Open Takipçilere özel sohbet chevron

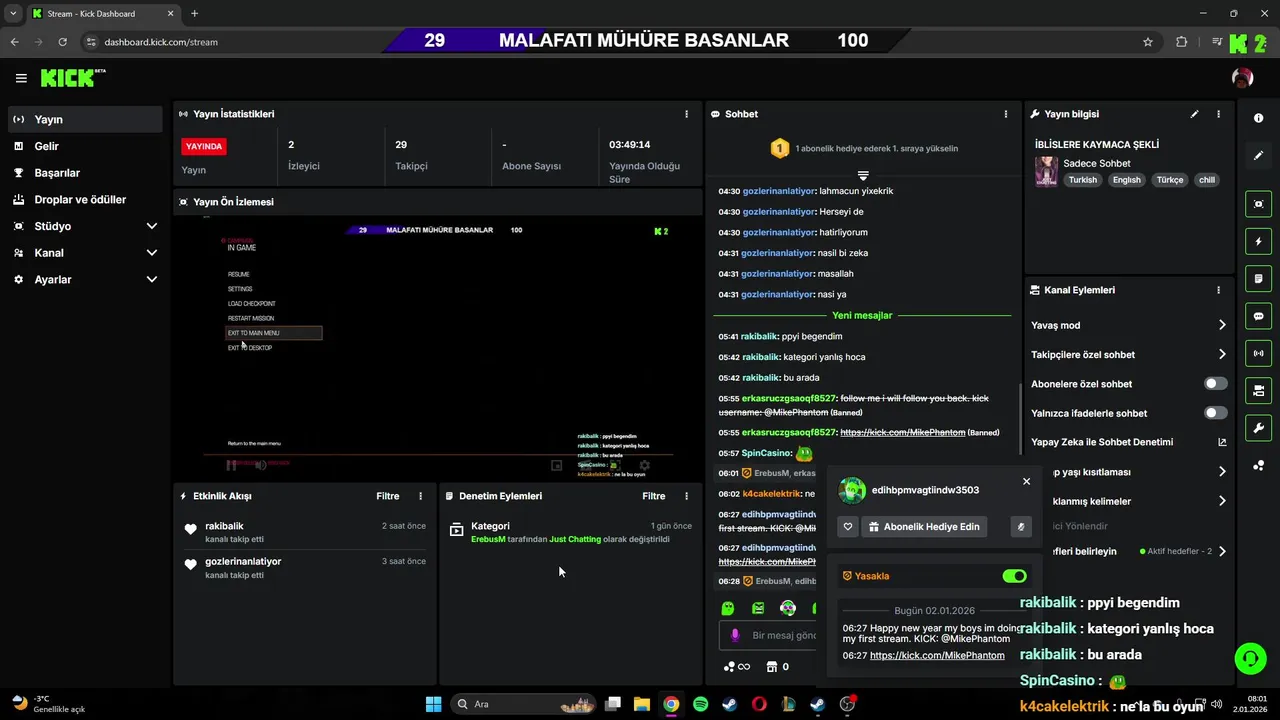[1222, 354]
